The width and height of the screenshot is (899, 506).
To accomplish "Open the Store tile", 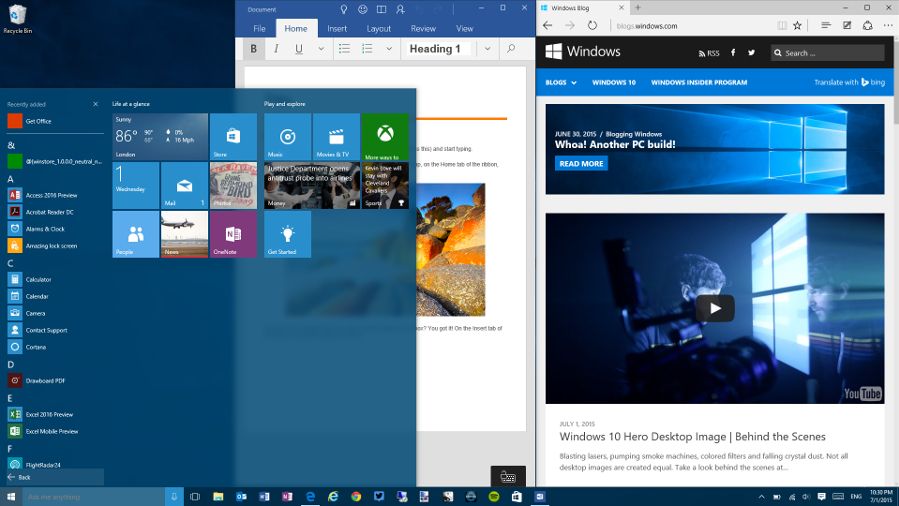I will click(233, 137).
